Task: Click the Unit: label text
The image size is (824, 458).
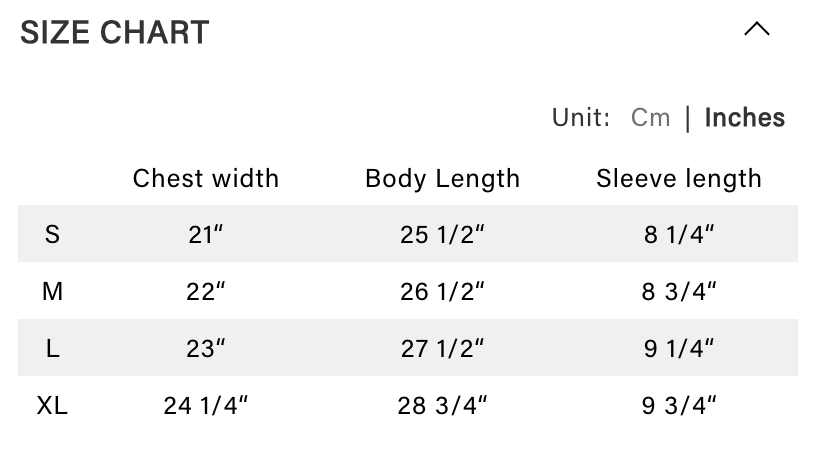Action: [580, 118]
